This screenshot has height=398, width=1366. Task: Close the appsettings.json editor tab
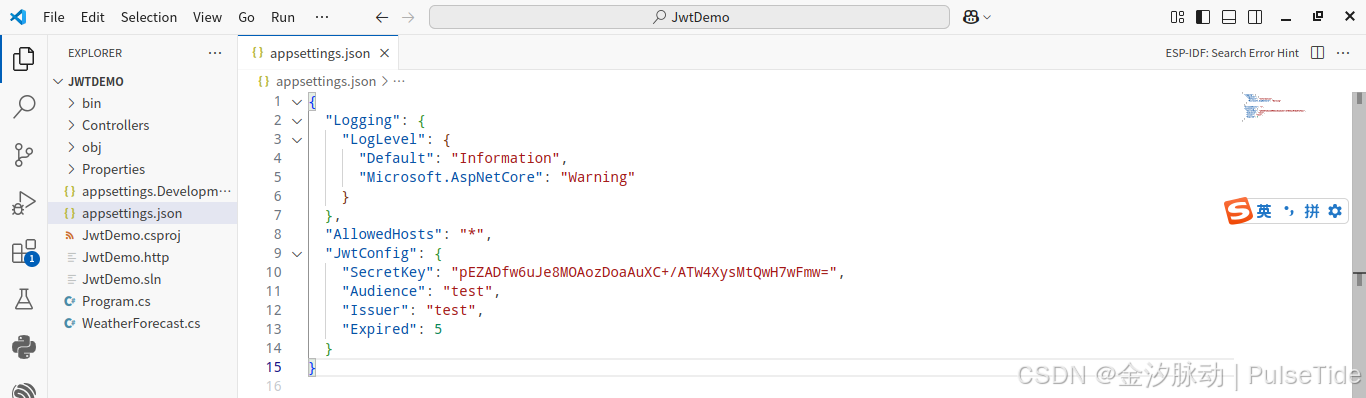click(x=385, y=53)
